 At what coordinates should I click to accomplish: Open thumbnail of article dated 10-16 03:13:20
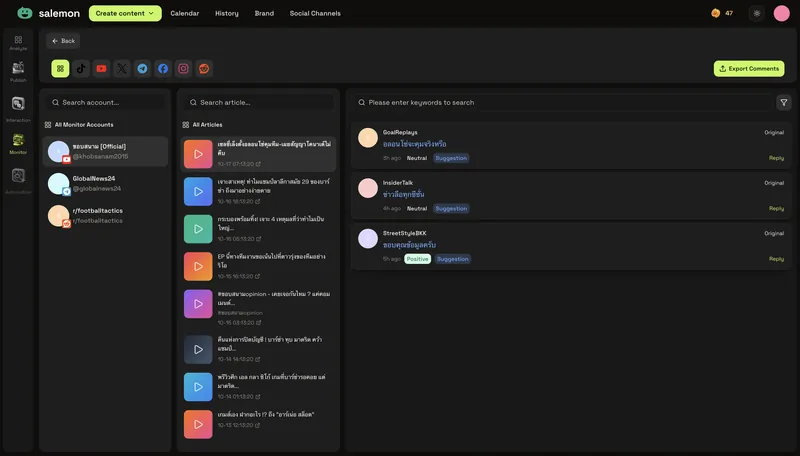[x=198, y=304]
